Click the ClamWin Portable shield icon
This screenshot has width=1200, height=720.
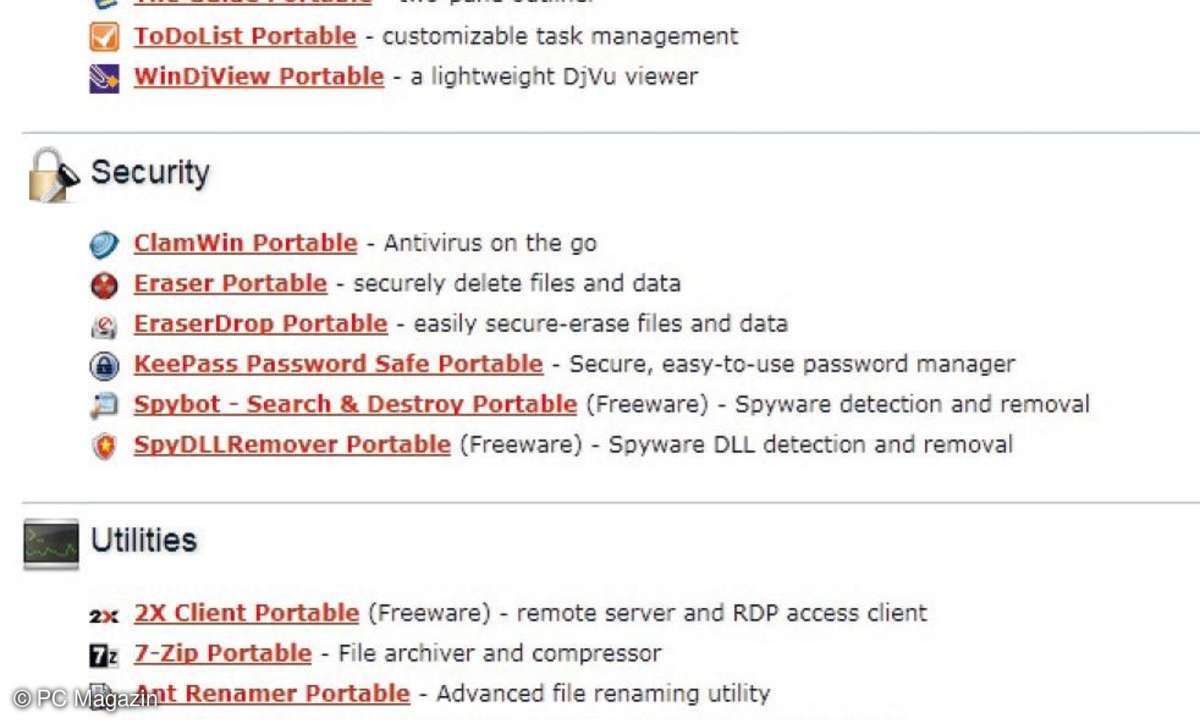[104, 244]
